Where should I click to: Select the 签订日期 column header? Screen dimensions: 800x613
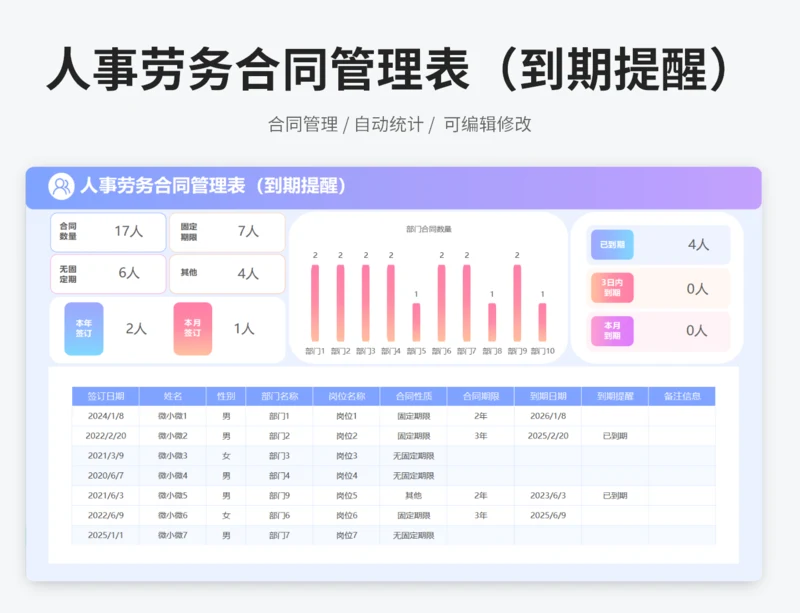(105, 396)
